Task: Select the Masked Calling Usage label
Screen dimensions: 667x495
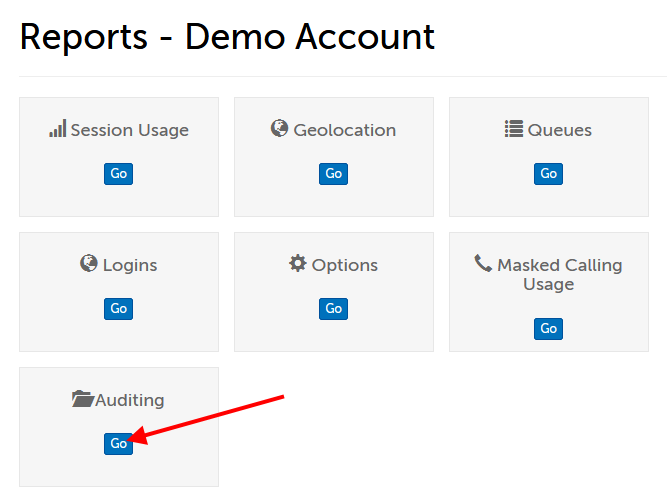Action: coord(559,275)
